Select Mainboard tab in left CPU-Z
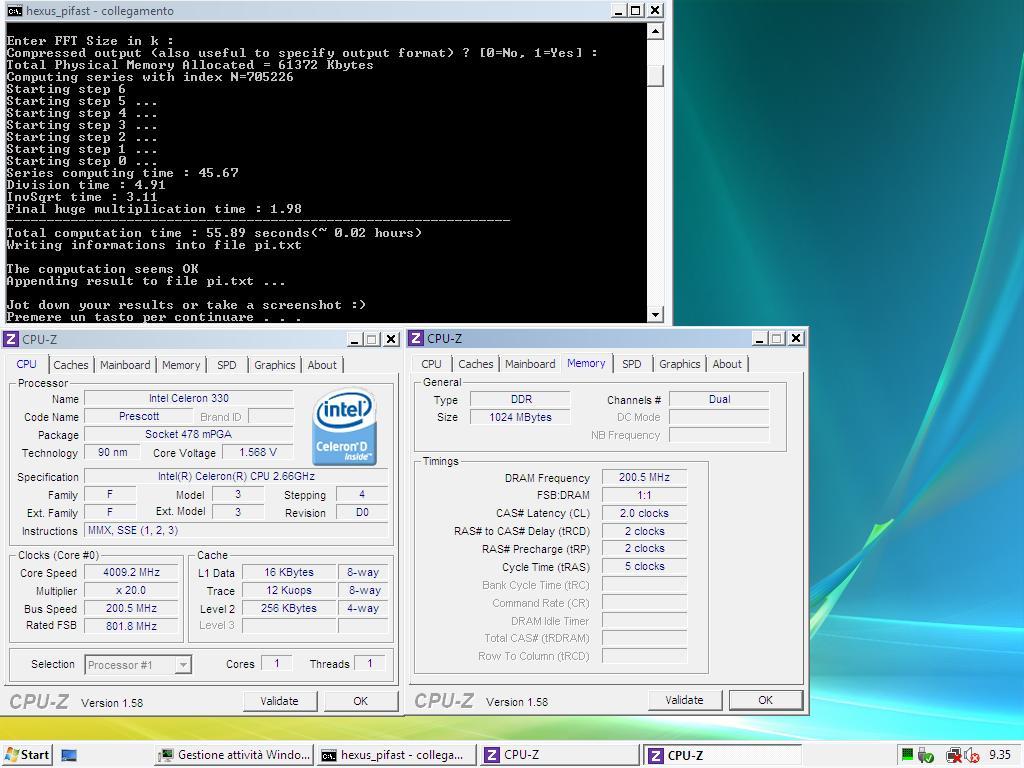This screenshot has width=1024, height=768. coord(125,365)
